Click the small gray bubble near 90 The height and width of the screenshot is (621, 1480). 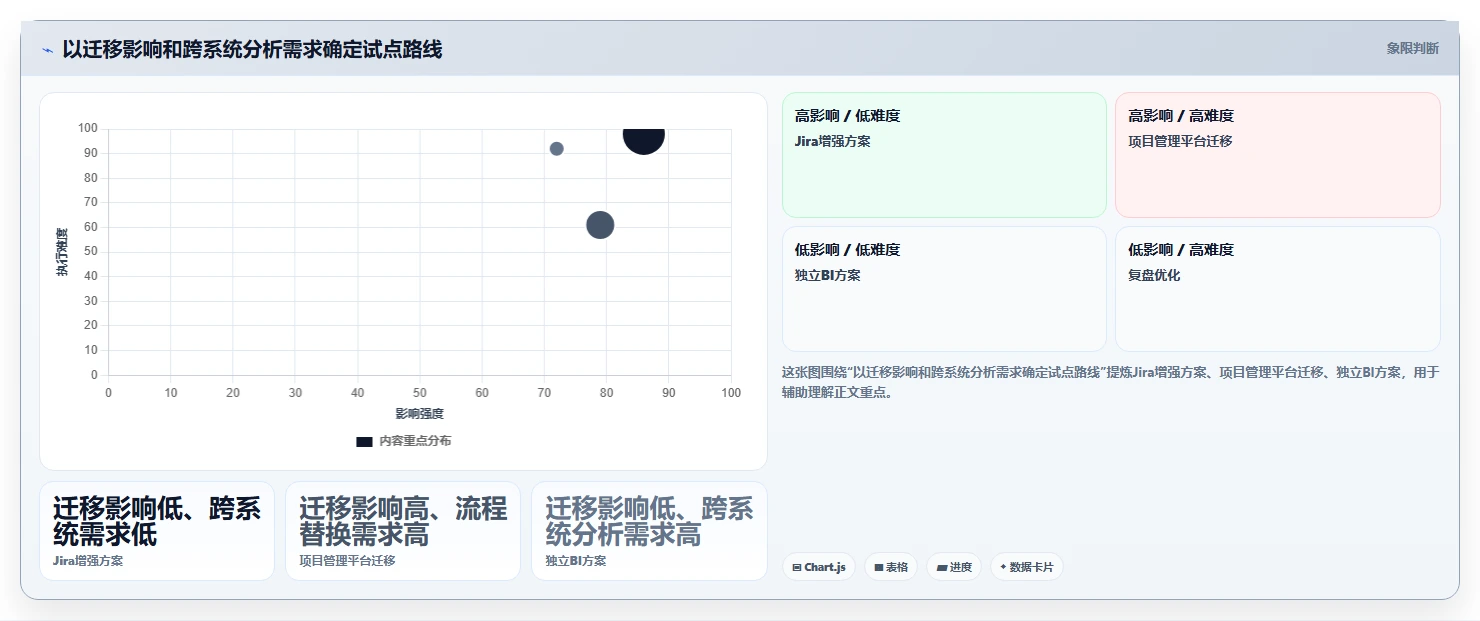point(557,149)
